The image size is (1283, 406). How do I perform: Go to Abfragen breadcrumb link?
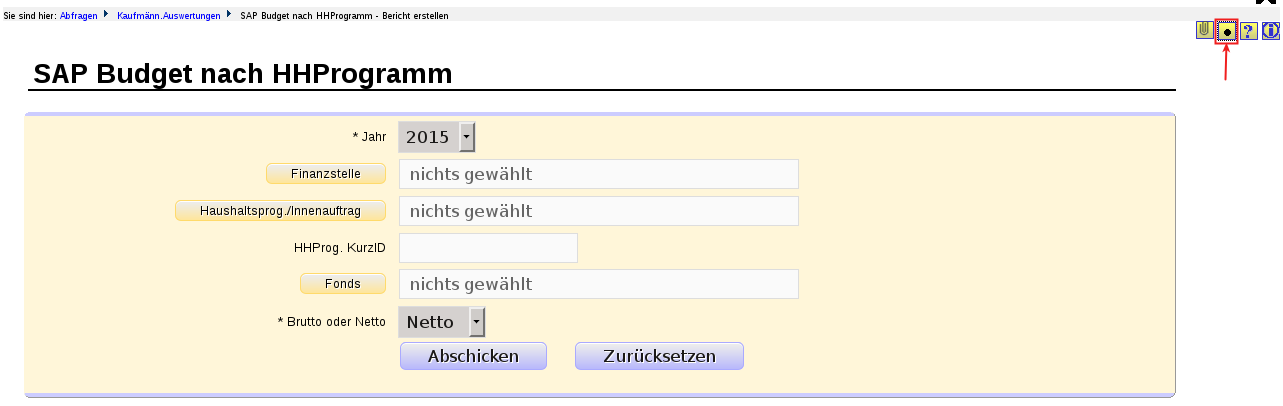pos(79,16)
